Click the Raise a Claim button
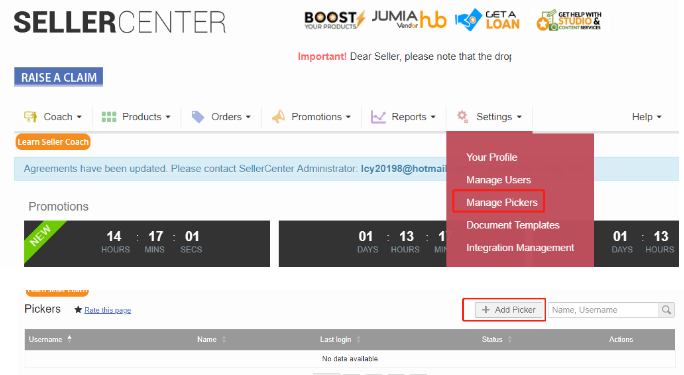 [58, 77]
